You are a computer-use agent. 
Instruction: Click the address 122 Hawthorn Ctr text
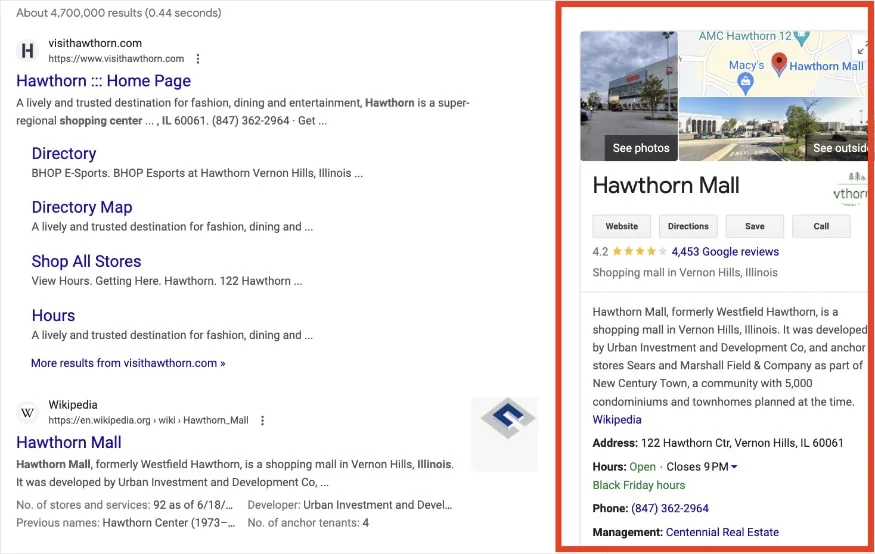(x=742, y=443)
